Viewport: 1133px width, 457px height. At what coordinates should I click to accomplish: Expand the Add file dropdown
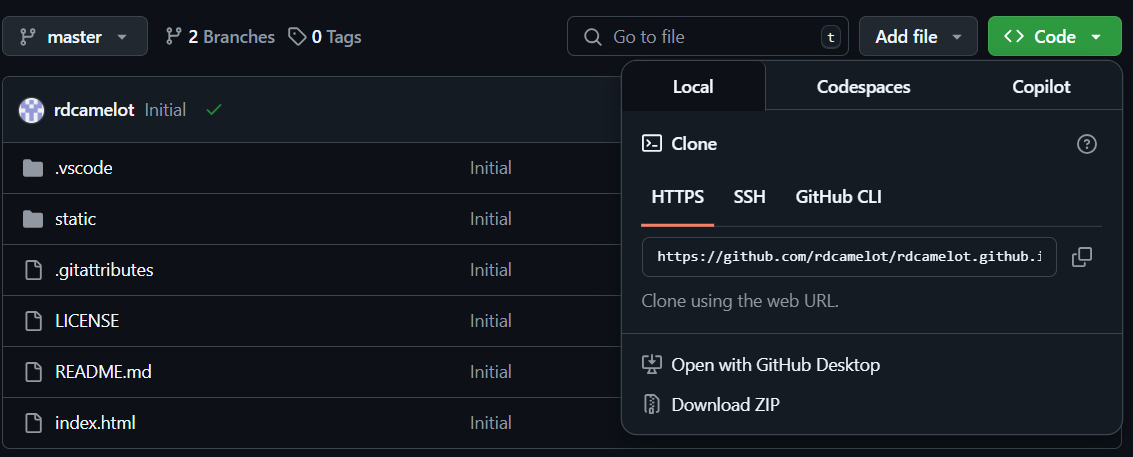[918, 37]
